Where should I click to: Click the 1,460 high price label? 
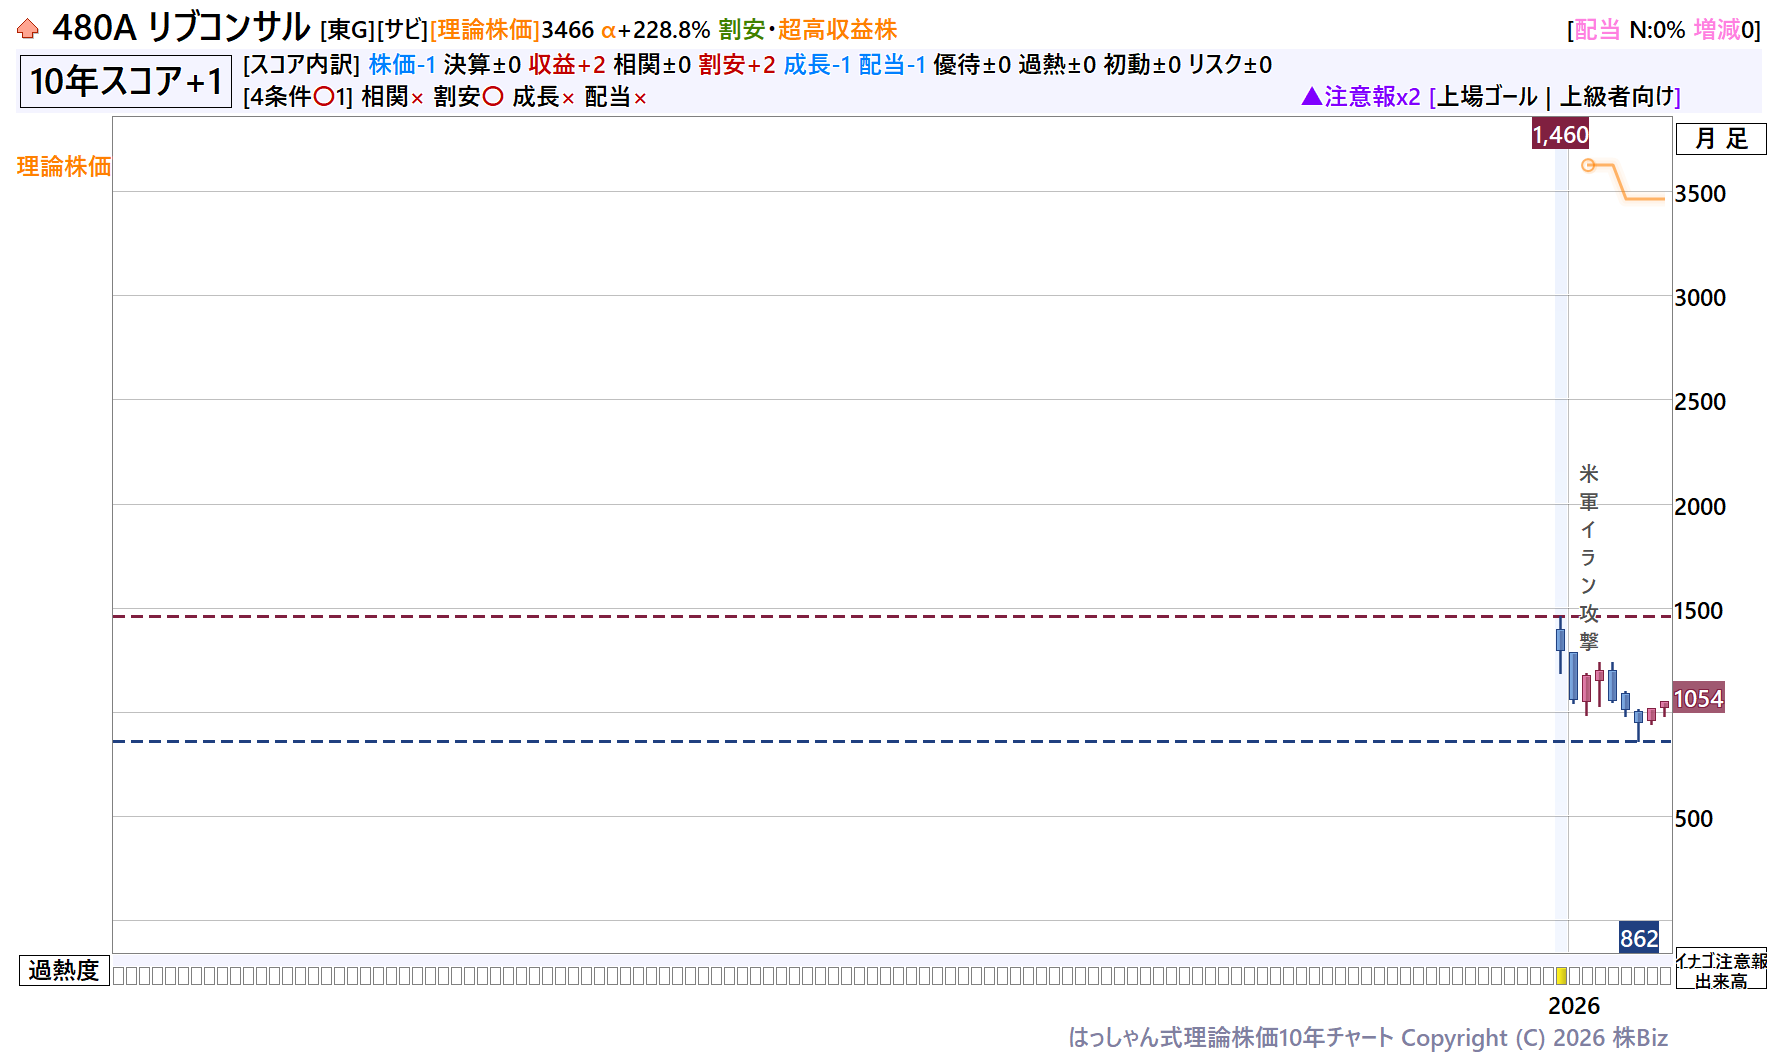pyautogui.click(x=1560, y=134)
